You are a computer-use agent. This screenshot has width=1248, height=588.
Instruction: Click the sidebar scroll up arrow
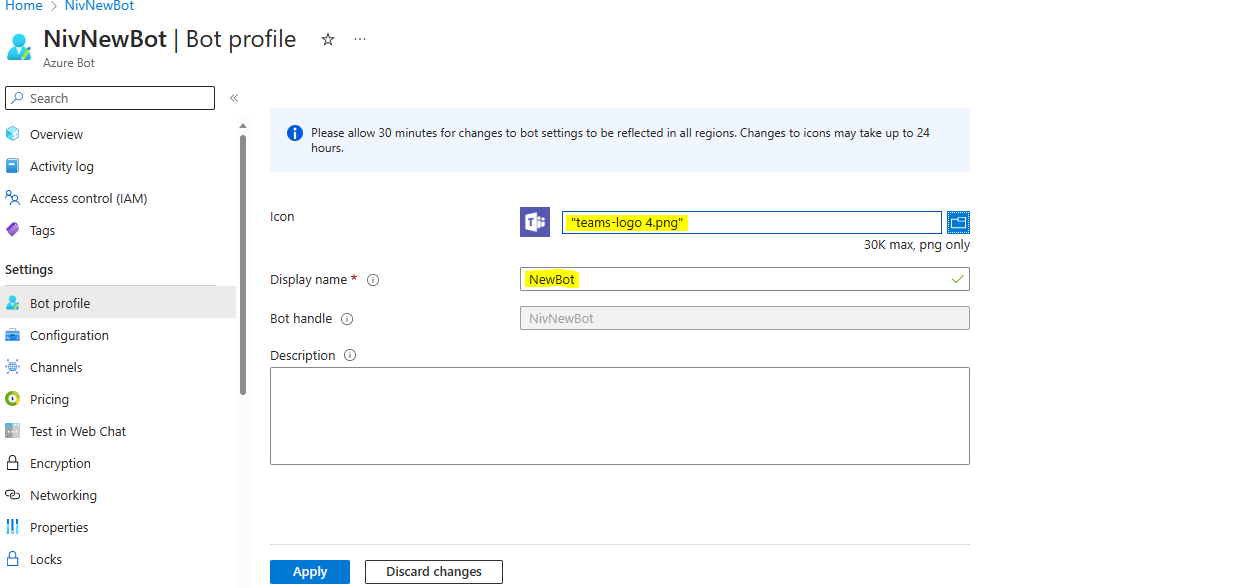click(242, 125)
